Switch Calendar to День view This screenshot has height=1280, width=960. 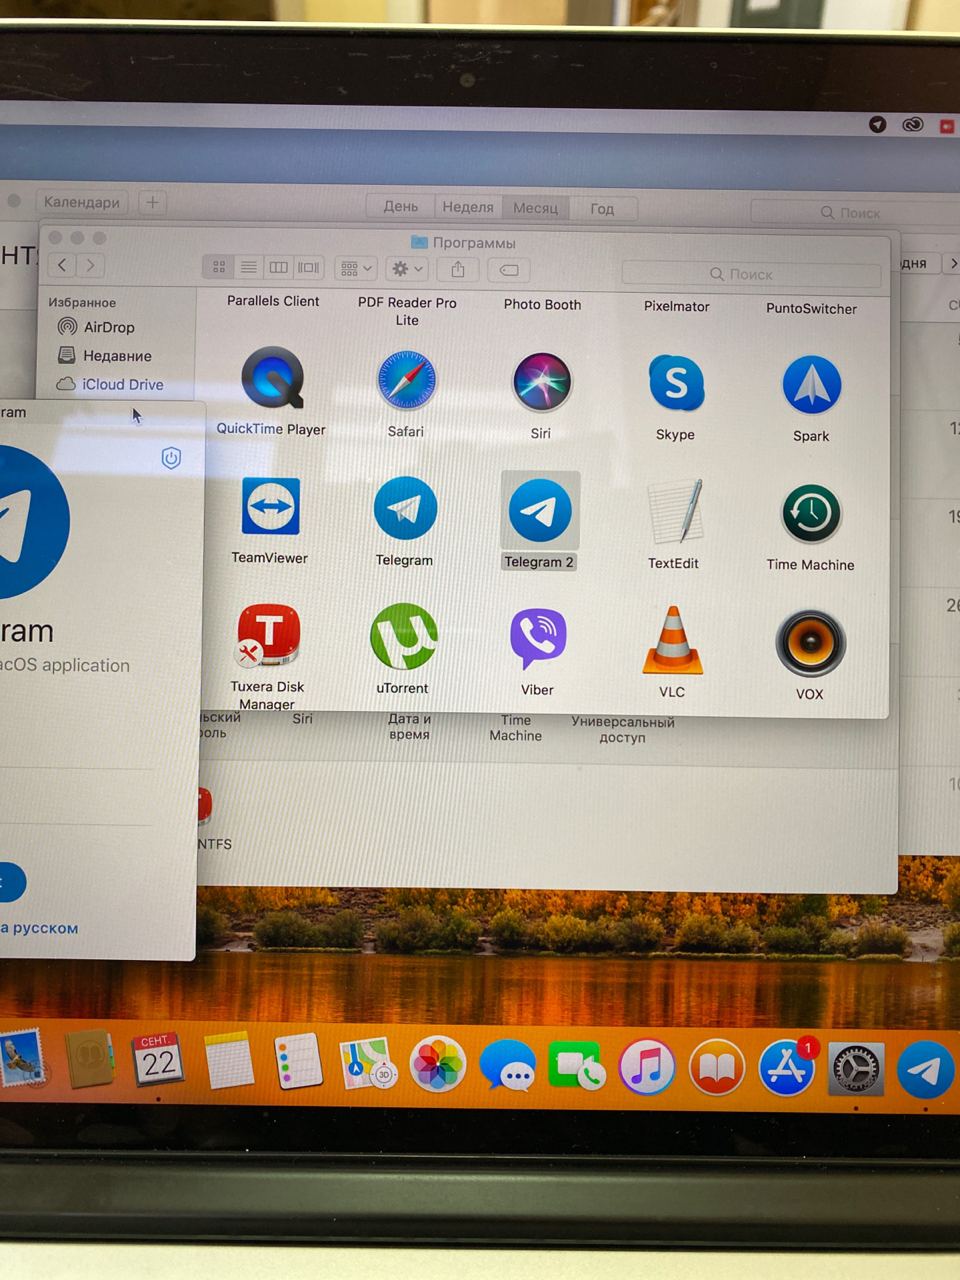point(401,206)
